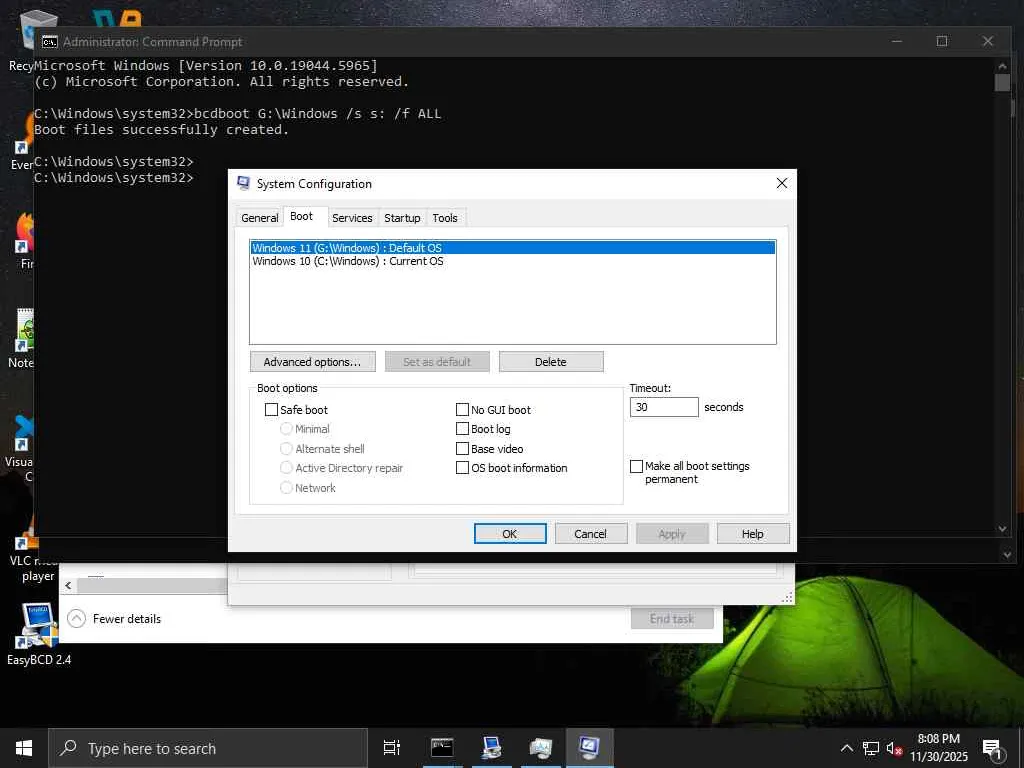Open the taskbar clock and date
This screenshot has height=768, width=1024.
click(x=938, y=748)
